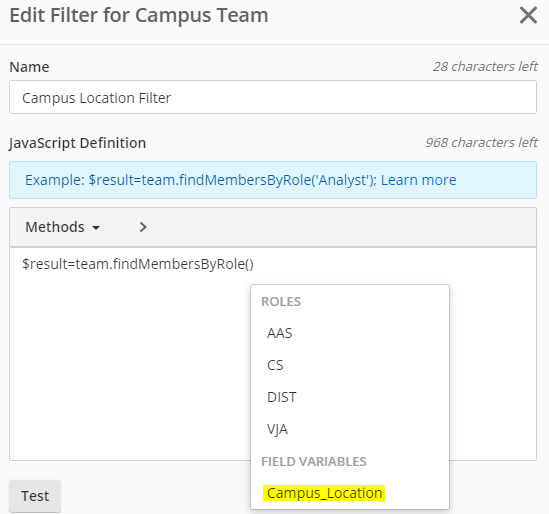Click the 968 characters left counter
The width and height of the screenshot is (549, 514).
(481, 143)
